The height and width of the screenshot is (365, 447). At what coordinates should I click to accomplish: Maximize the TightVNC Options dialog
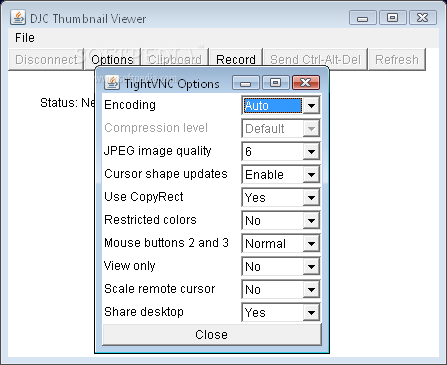point(275,83)
